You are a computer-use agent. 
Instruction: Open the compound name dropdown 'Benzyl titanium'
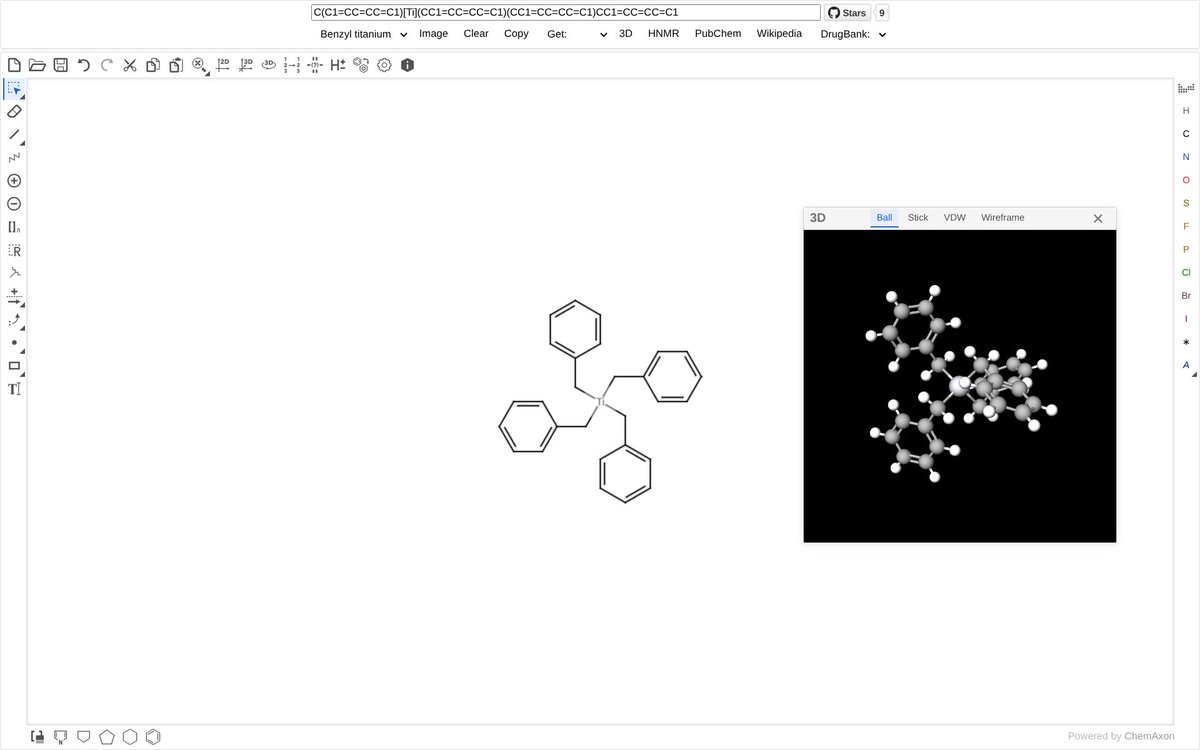tap(364, 34)
